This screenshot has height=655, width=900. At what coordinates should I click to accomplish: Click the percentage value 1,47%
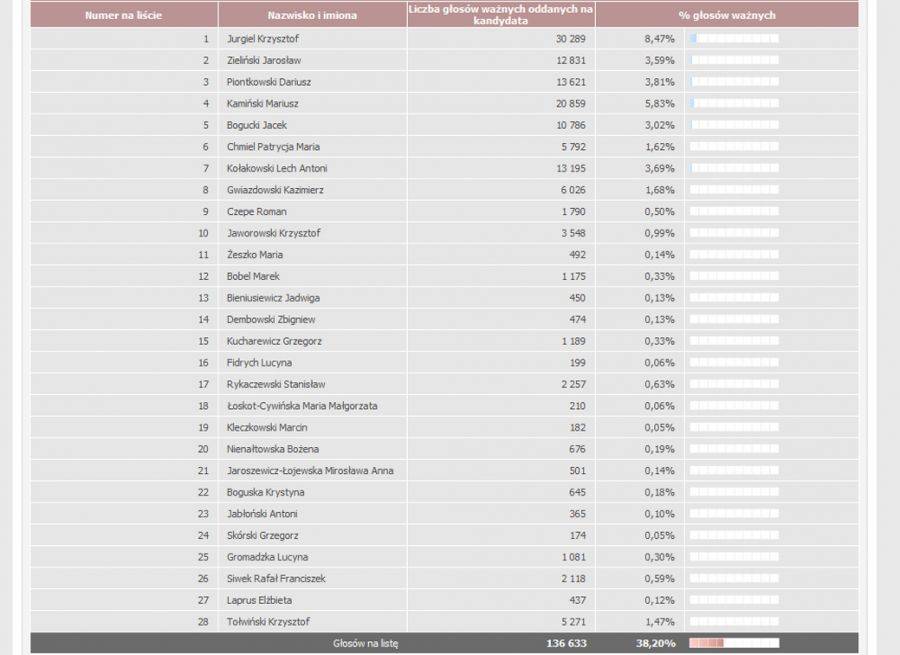pos(659,622)
